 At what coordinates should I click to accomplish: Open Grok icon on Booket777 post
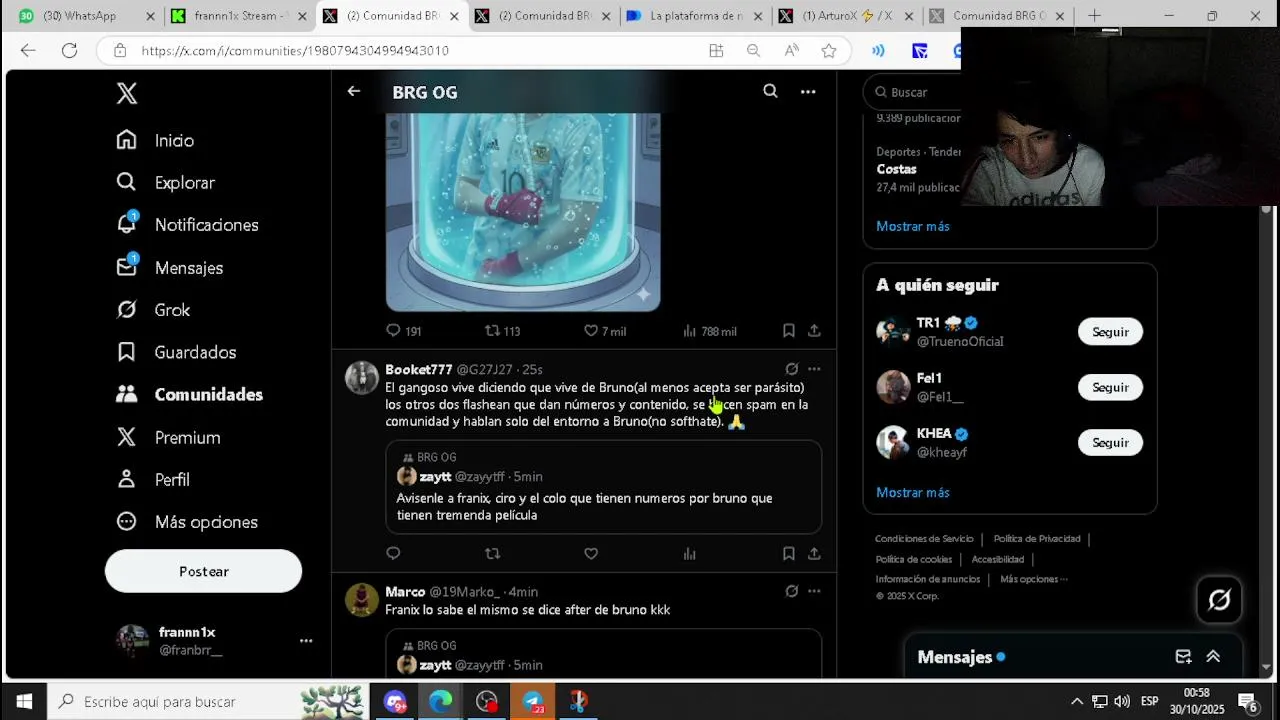(791, 369)
